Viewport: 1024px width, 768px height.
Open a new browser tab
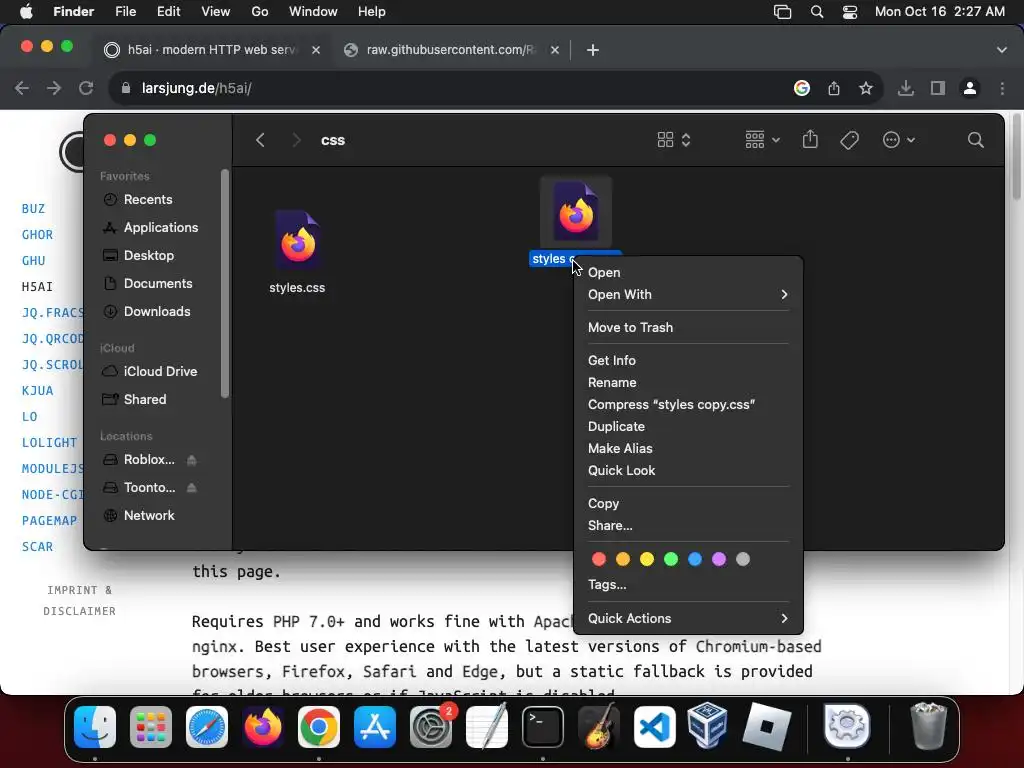coord(592,50)
